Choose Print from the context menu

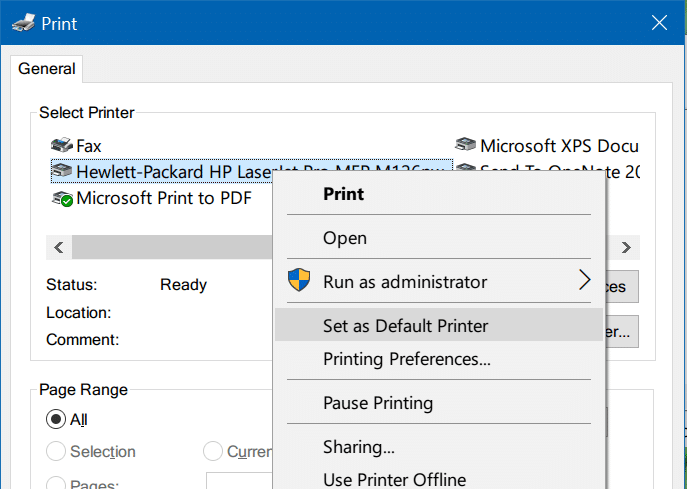[439, 194]
